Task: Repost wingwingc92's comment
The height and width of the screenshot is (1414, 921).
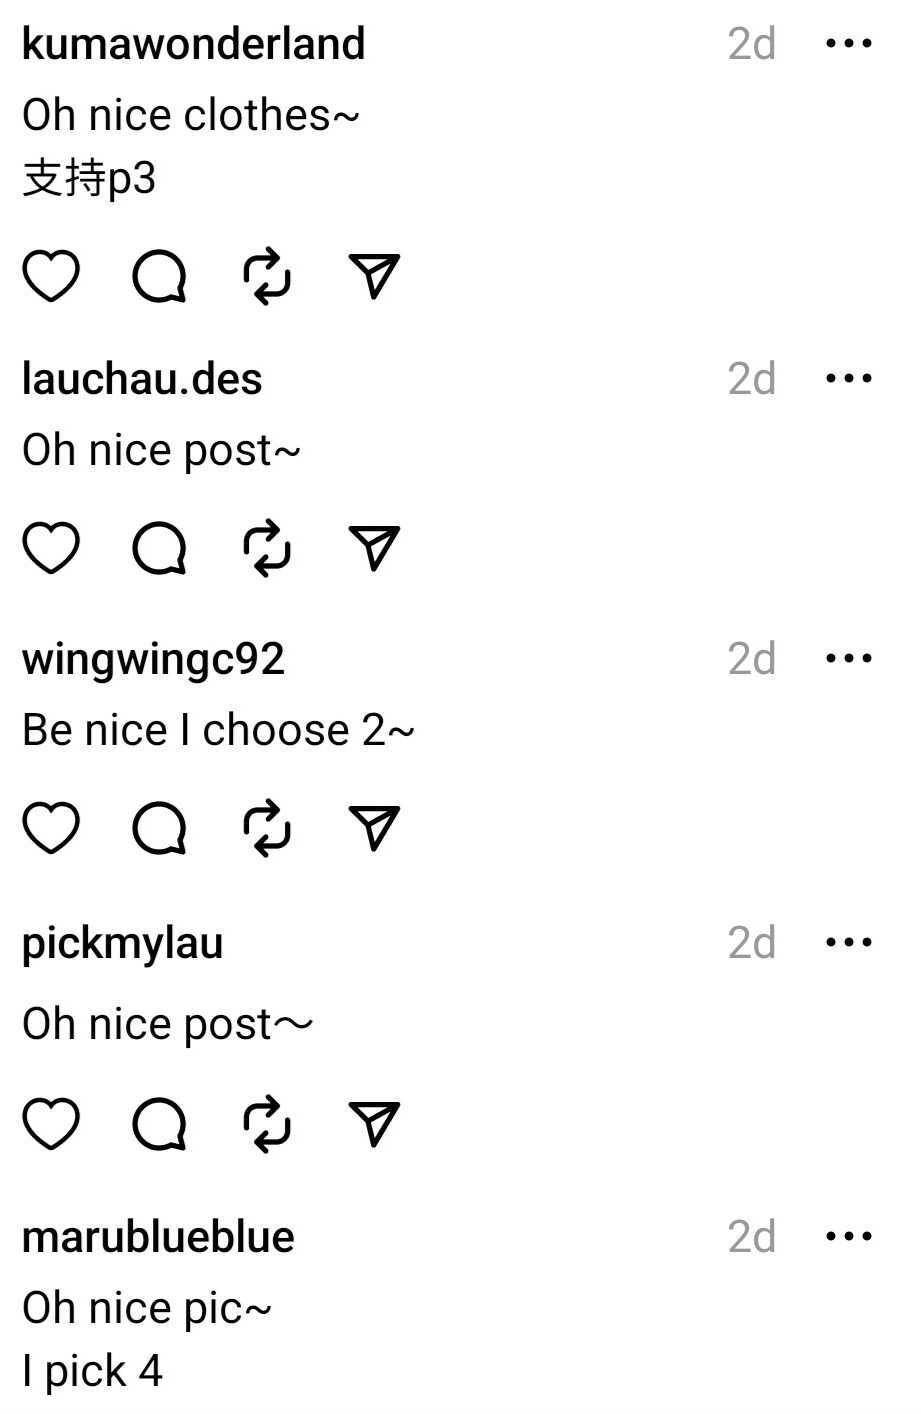Action: tap(267, 828)
